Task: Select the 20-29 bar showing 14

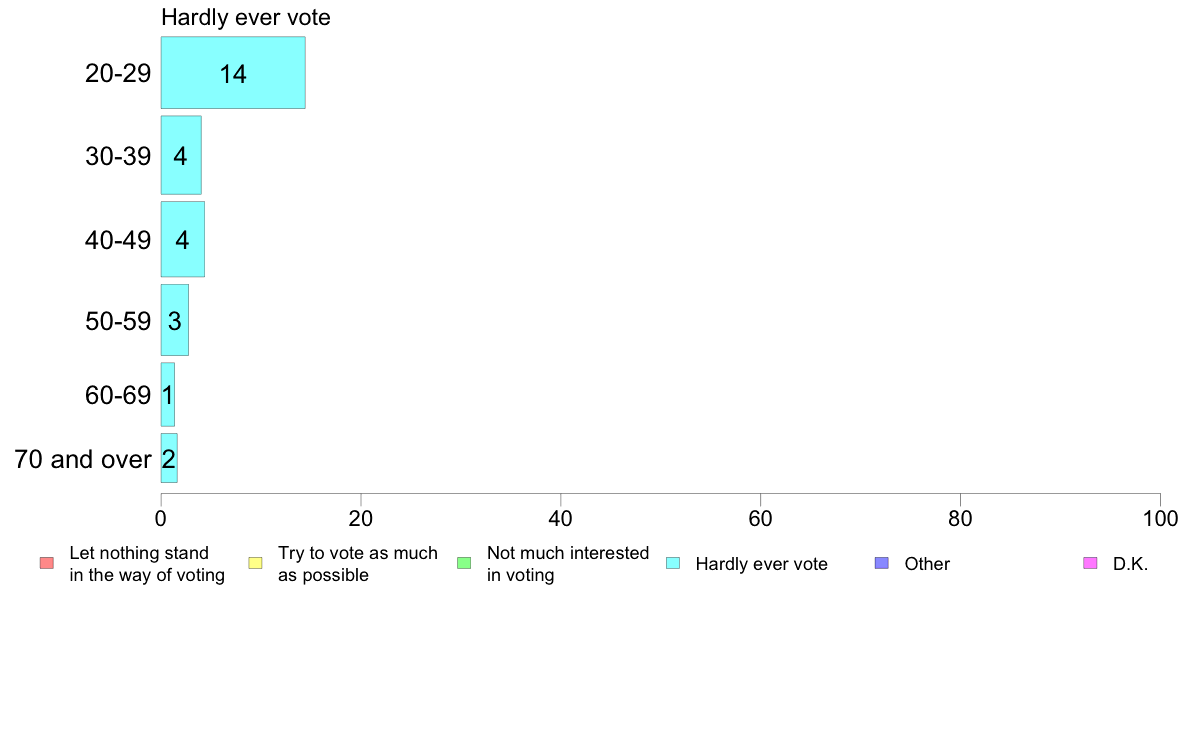Action: click(233, 73)
